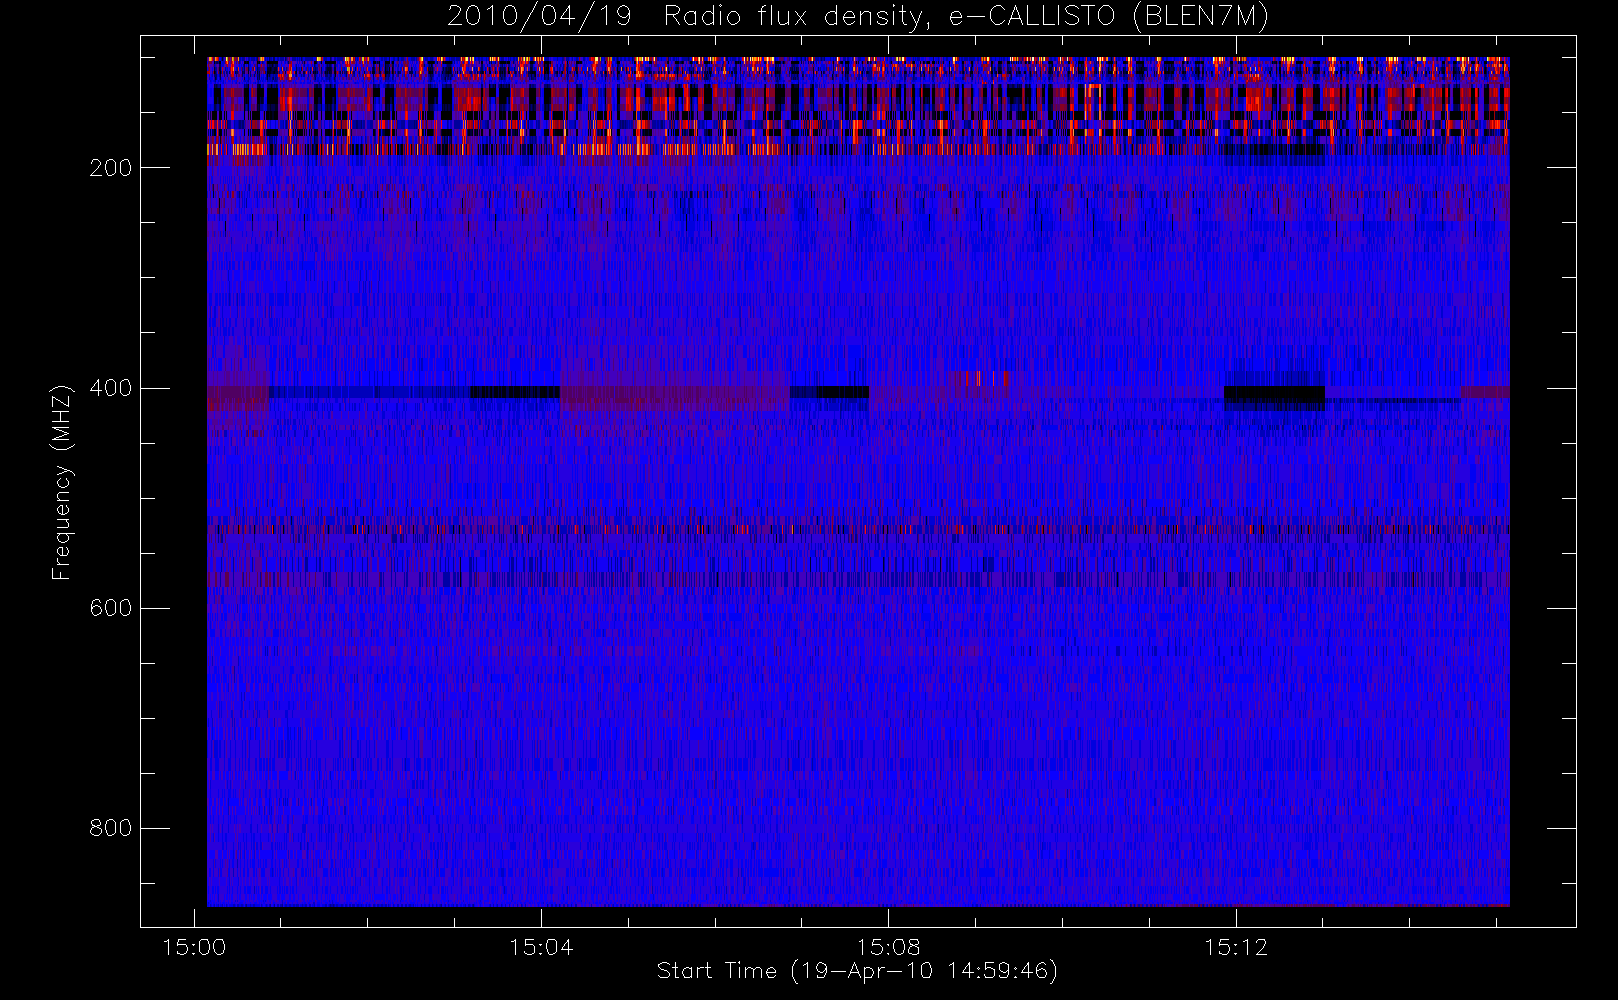Click the 15:00 time tick label
The image size is (1618, 1000).
194,947
